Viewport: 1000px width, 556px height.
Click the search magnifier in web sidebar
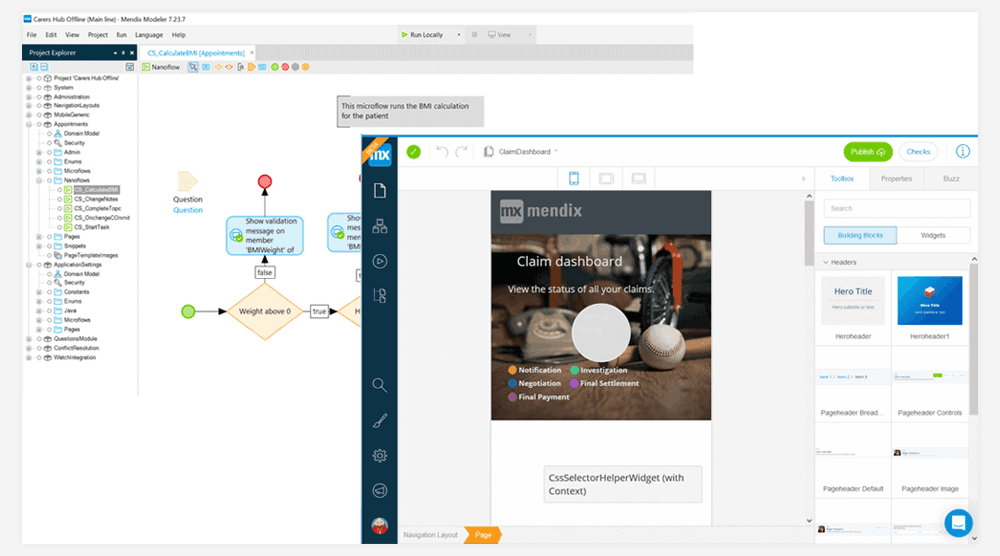pyautogui.click(x=379, y=384)
